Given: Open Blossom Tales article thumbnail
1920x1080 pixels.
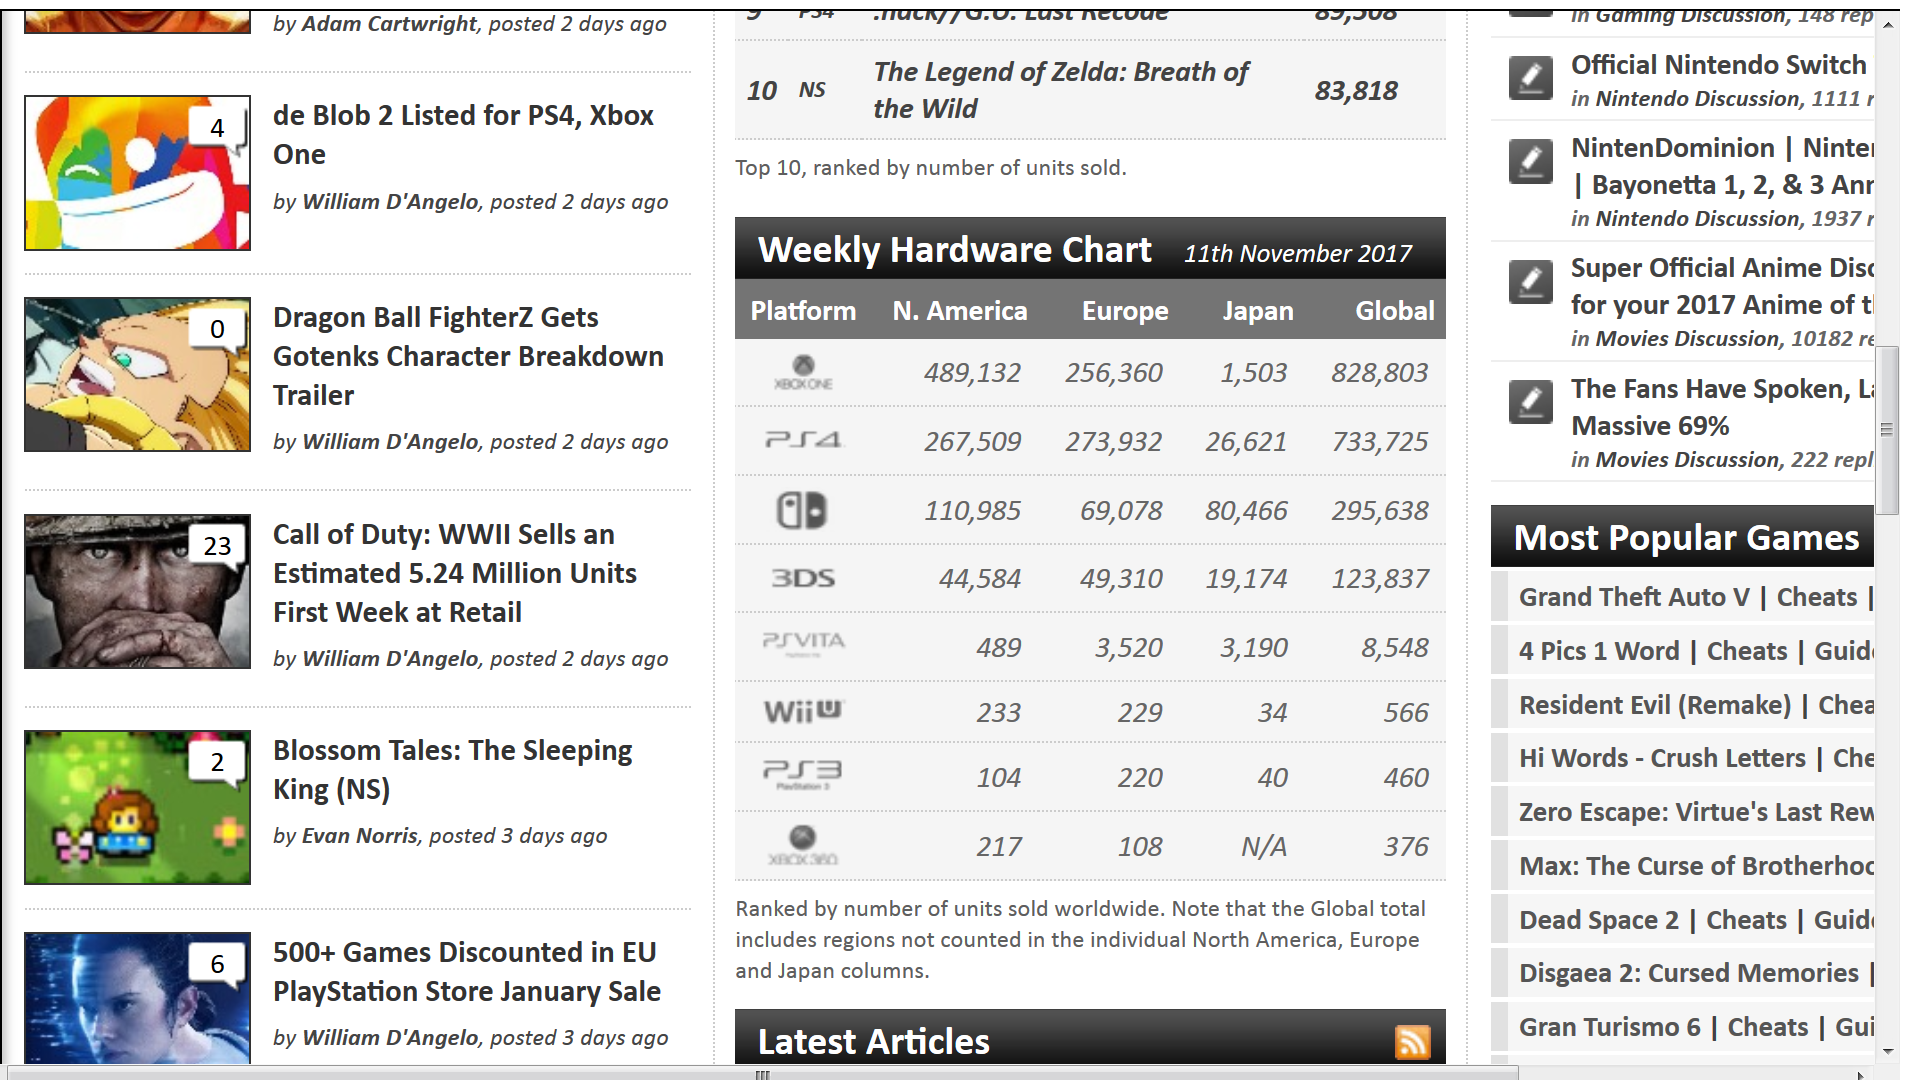Looking at the screenshot, I should pos(137,807).
